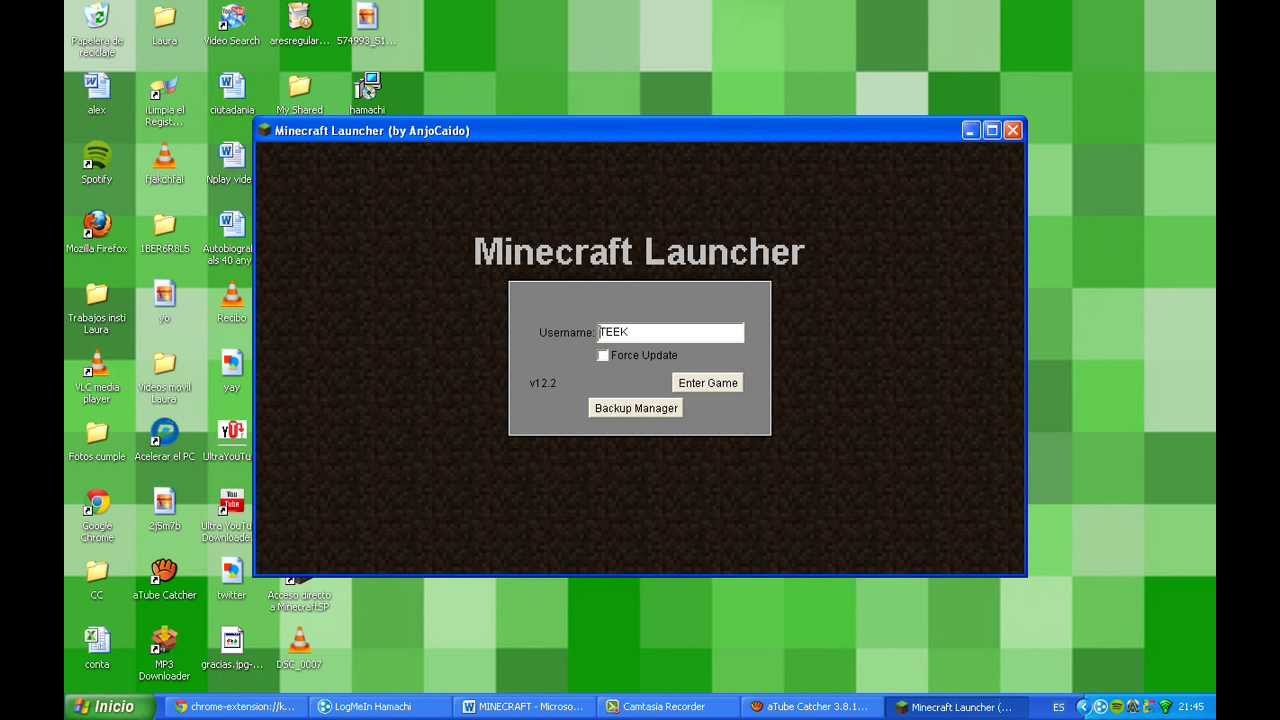Screen dimensions: 1280x720
Task: Switch to LogMeIn Hamachi in the taskbar
Action: (x=379, y=707)
